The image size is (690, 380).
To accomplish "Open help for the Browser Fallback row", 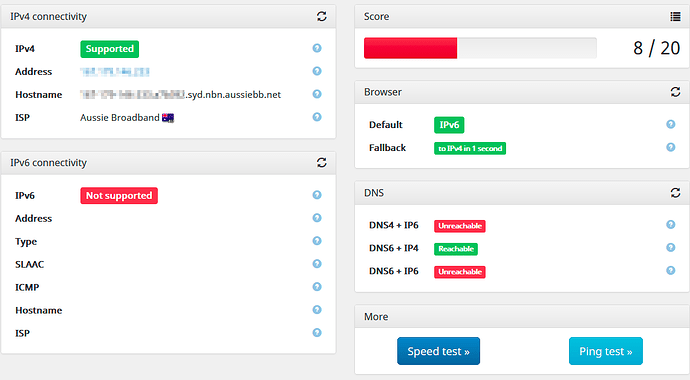I will pos(671,147).
